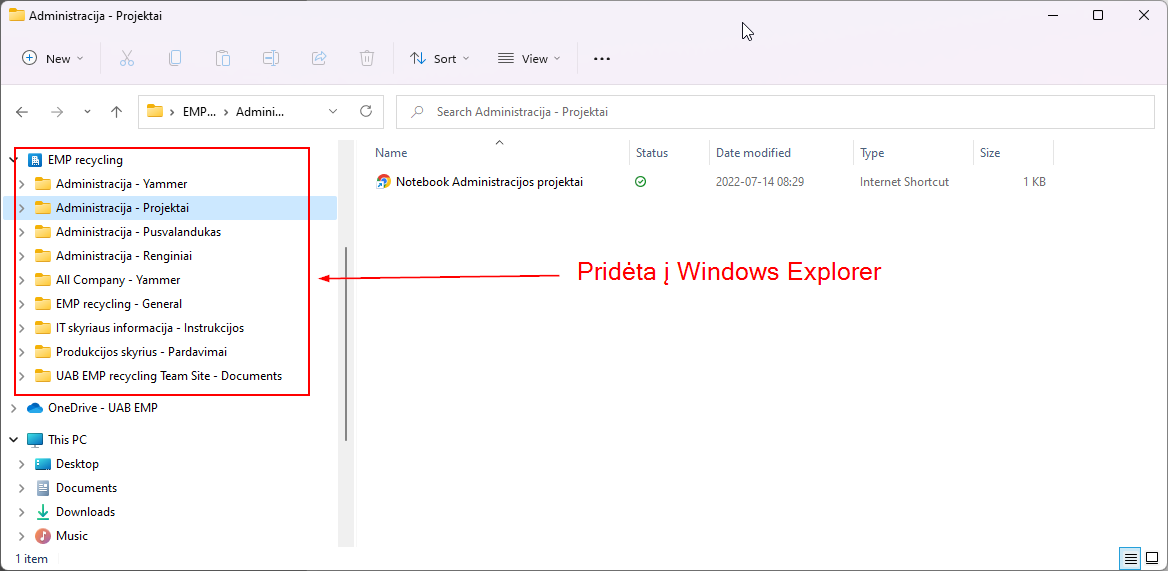Click the Notebook shortcut file icon
The height and width of the screenshot is (571, 1168).
pos(383,181)
